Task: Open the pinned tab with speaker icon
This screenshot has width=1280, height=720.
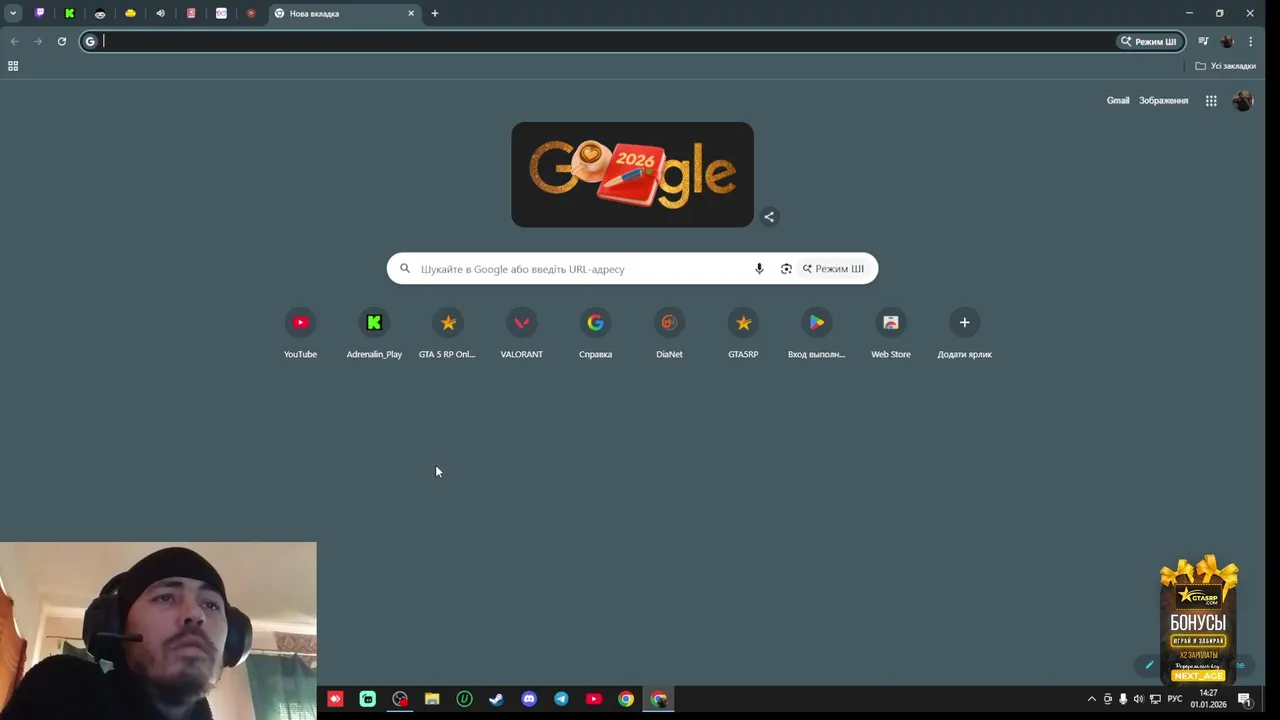Action: pyautogui.click(x=160, y=13)
